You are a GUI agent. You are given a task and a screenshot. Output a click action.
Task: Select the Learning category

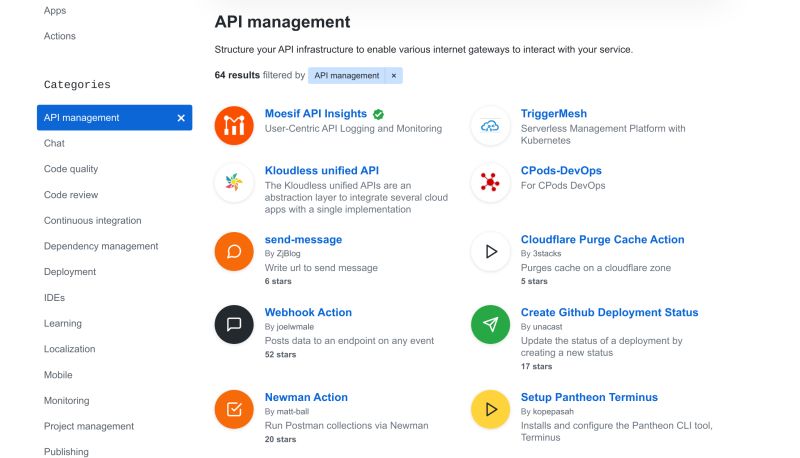tap(62, 323)
